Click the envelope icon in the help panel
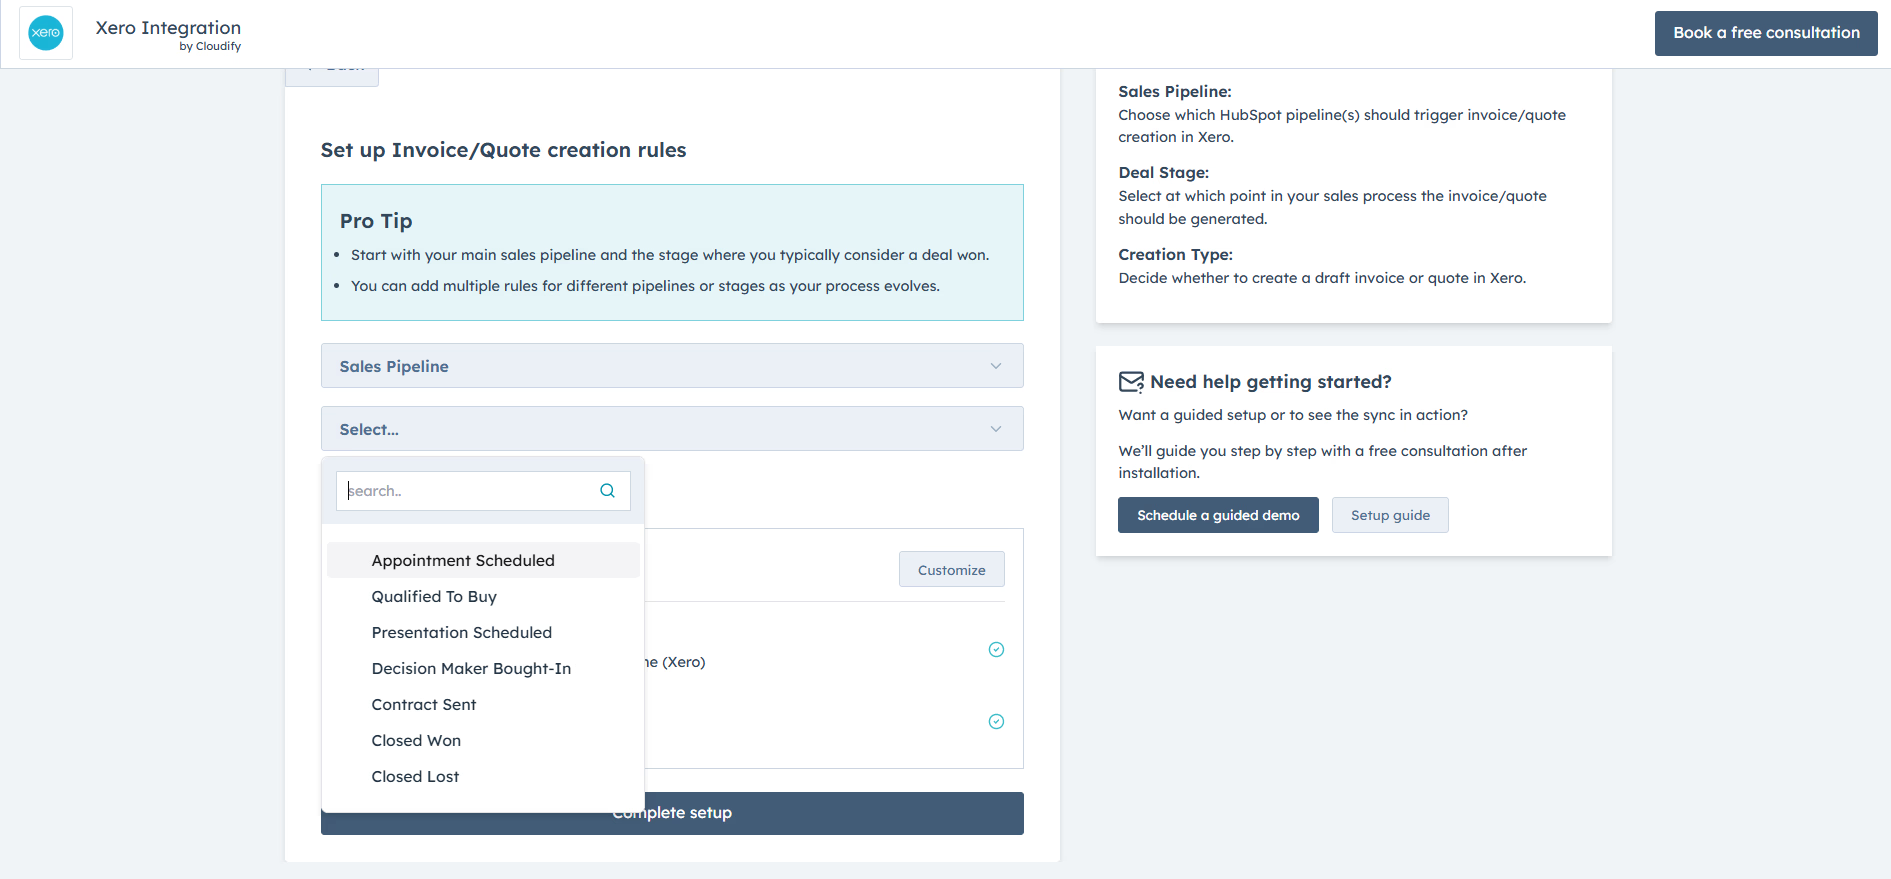Image resolution: width=1891 pixels, height=879 pixels. click(1131, 381)
